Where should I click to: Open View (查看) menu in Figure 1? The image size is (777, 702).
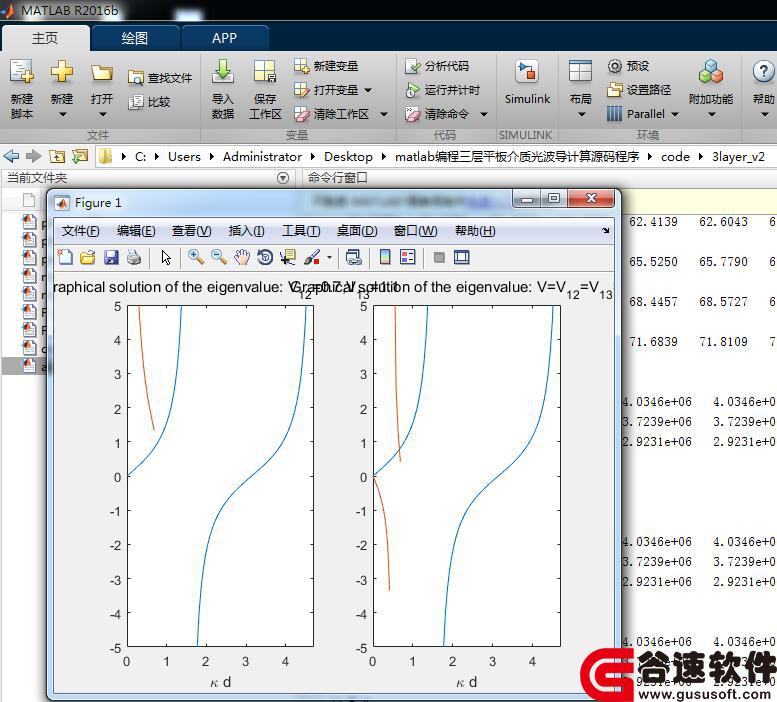[191, 231]
